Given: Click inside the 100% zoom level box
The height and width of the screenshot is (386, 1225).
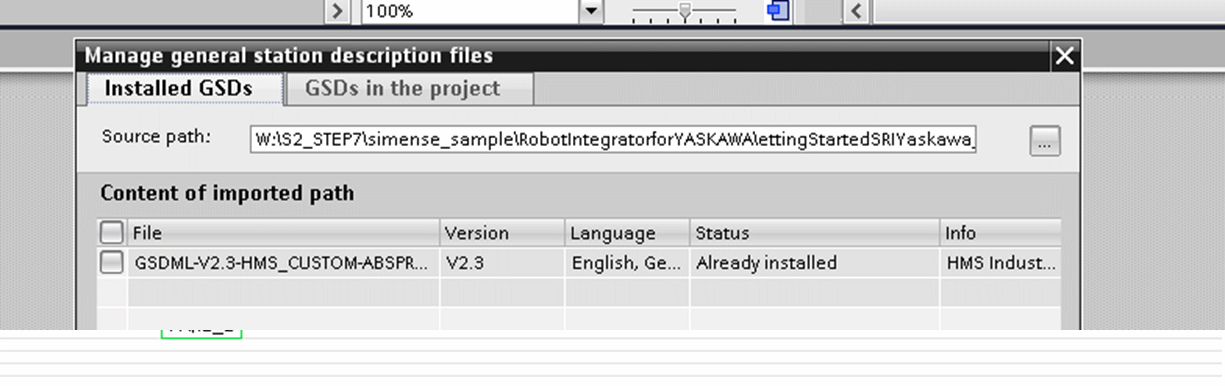Looking at the screenshot, I should click(469, 11).
